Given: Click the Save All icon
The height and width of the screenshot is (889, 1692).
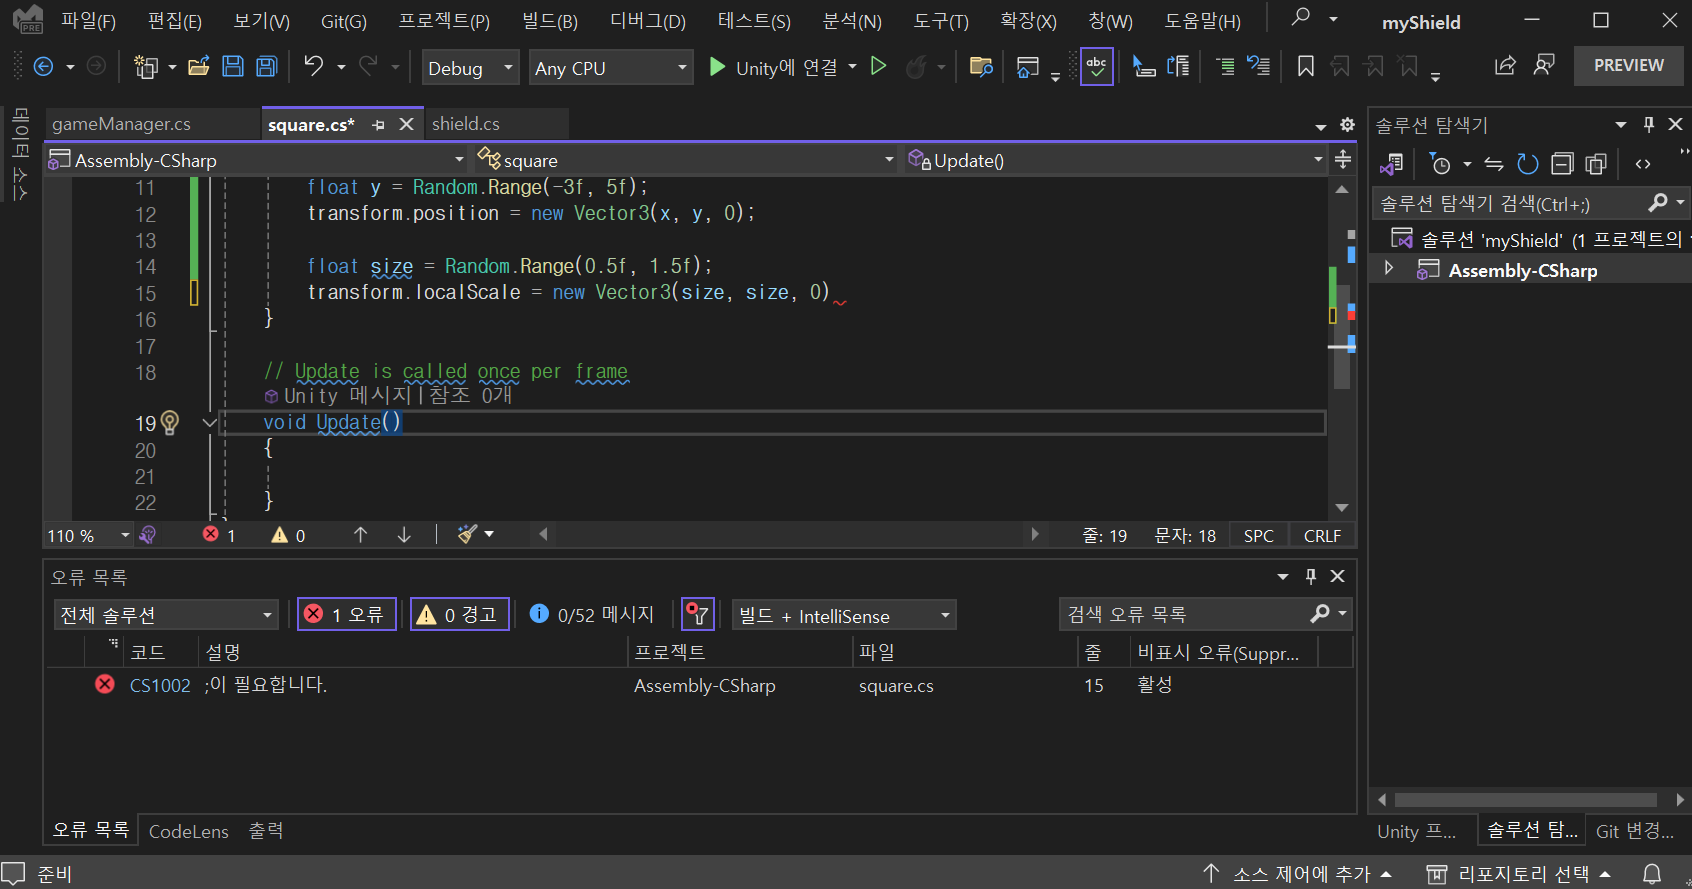Looking at the screenshot, I should click(x=267, y=67).
